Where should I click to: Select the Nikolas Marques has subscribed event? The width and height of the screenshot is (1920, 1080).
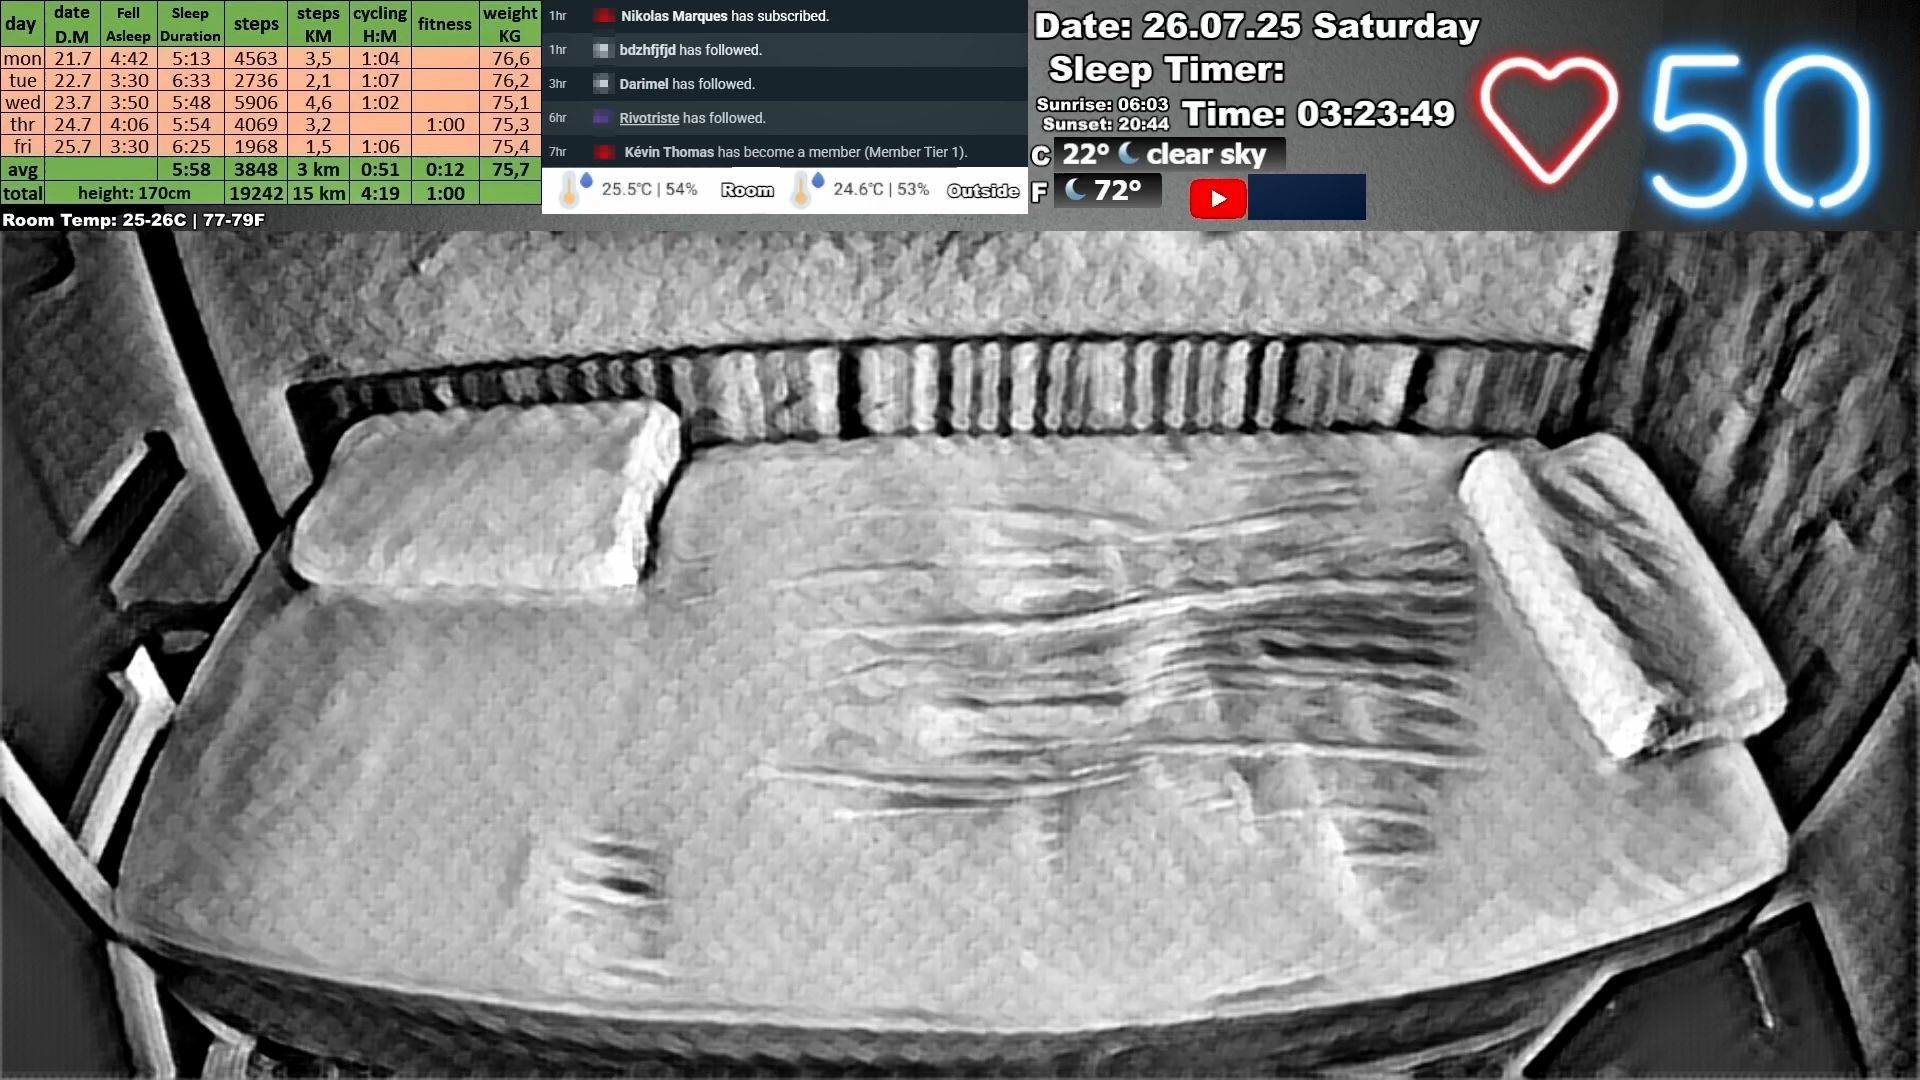[784, 16]
